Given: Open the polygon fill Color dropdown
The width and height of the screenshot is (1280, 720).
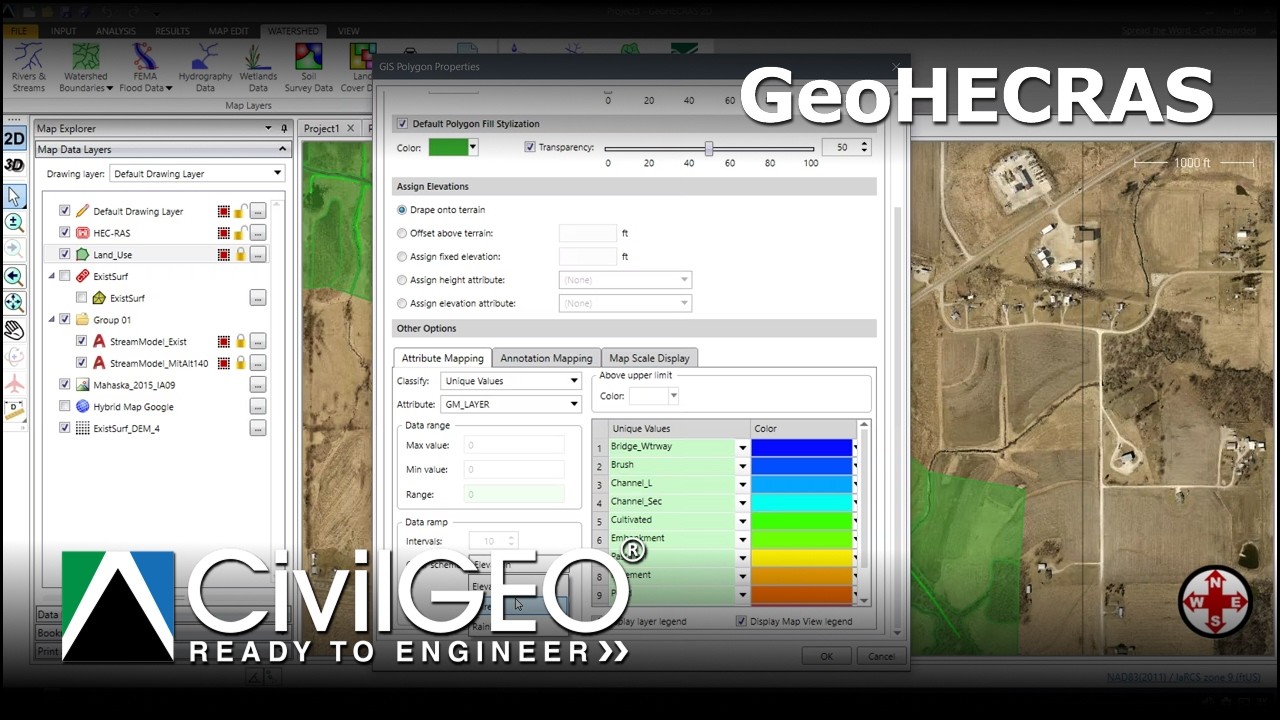Looking at the screenshot, I should click(473, 147).
